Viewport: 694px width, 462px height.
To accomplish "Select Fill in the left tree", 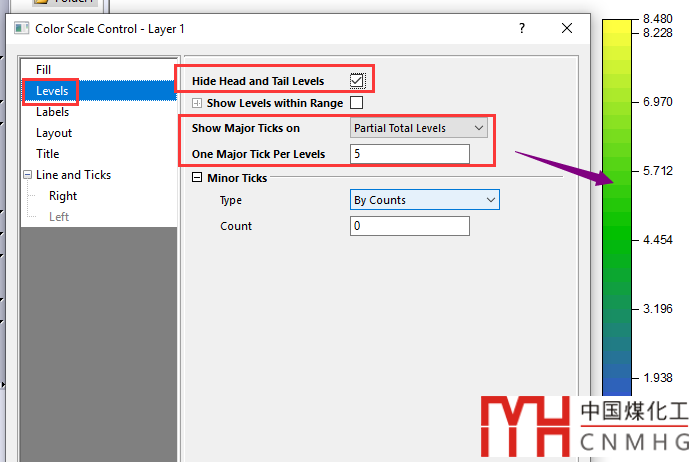I will tap(43, 69).
